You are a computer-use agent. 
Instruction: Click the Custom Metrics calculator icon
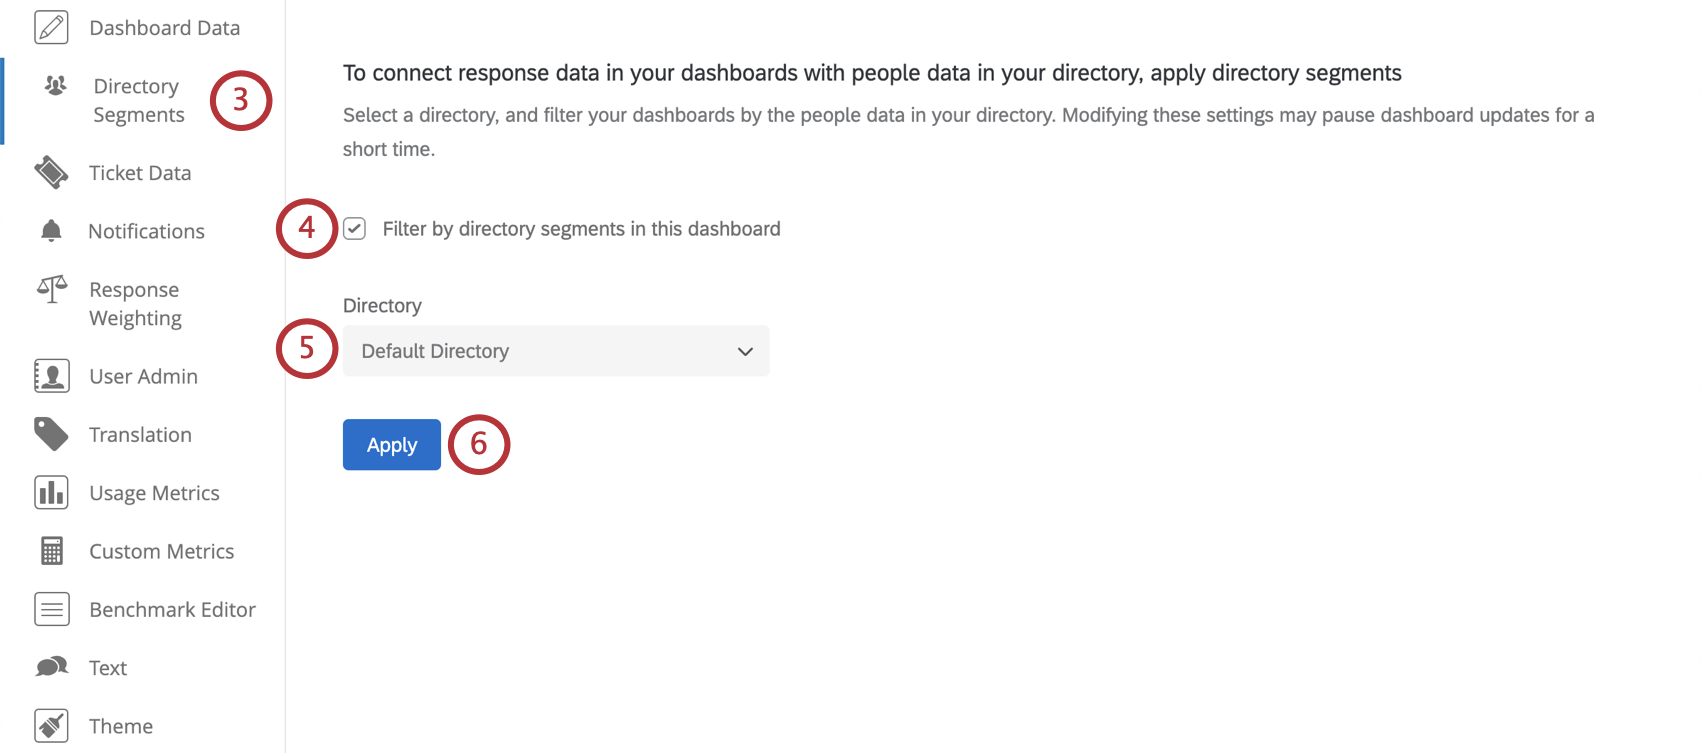tap(51, 551)
